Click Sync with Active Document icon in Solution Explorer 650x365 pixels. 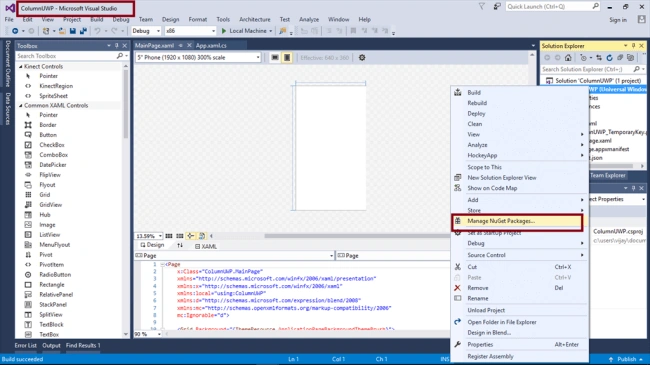(x=599, y=58)
